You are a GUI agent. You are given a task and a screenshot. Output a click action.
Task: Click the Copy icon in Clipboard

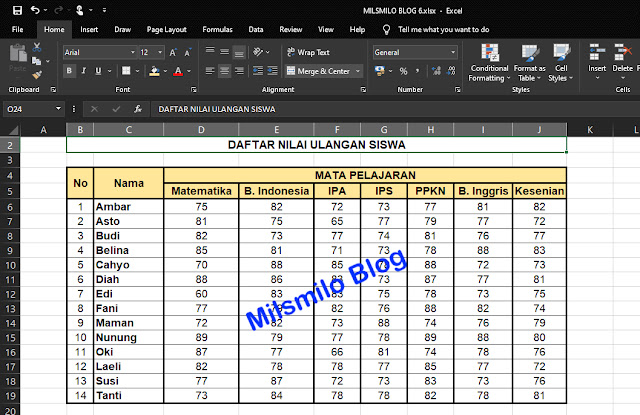click(x=37, y=61)
